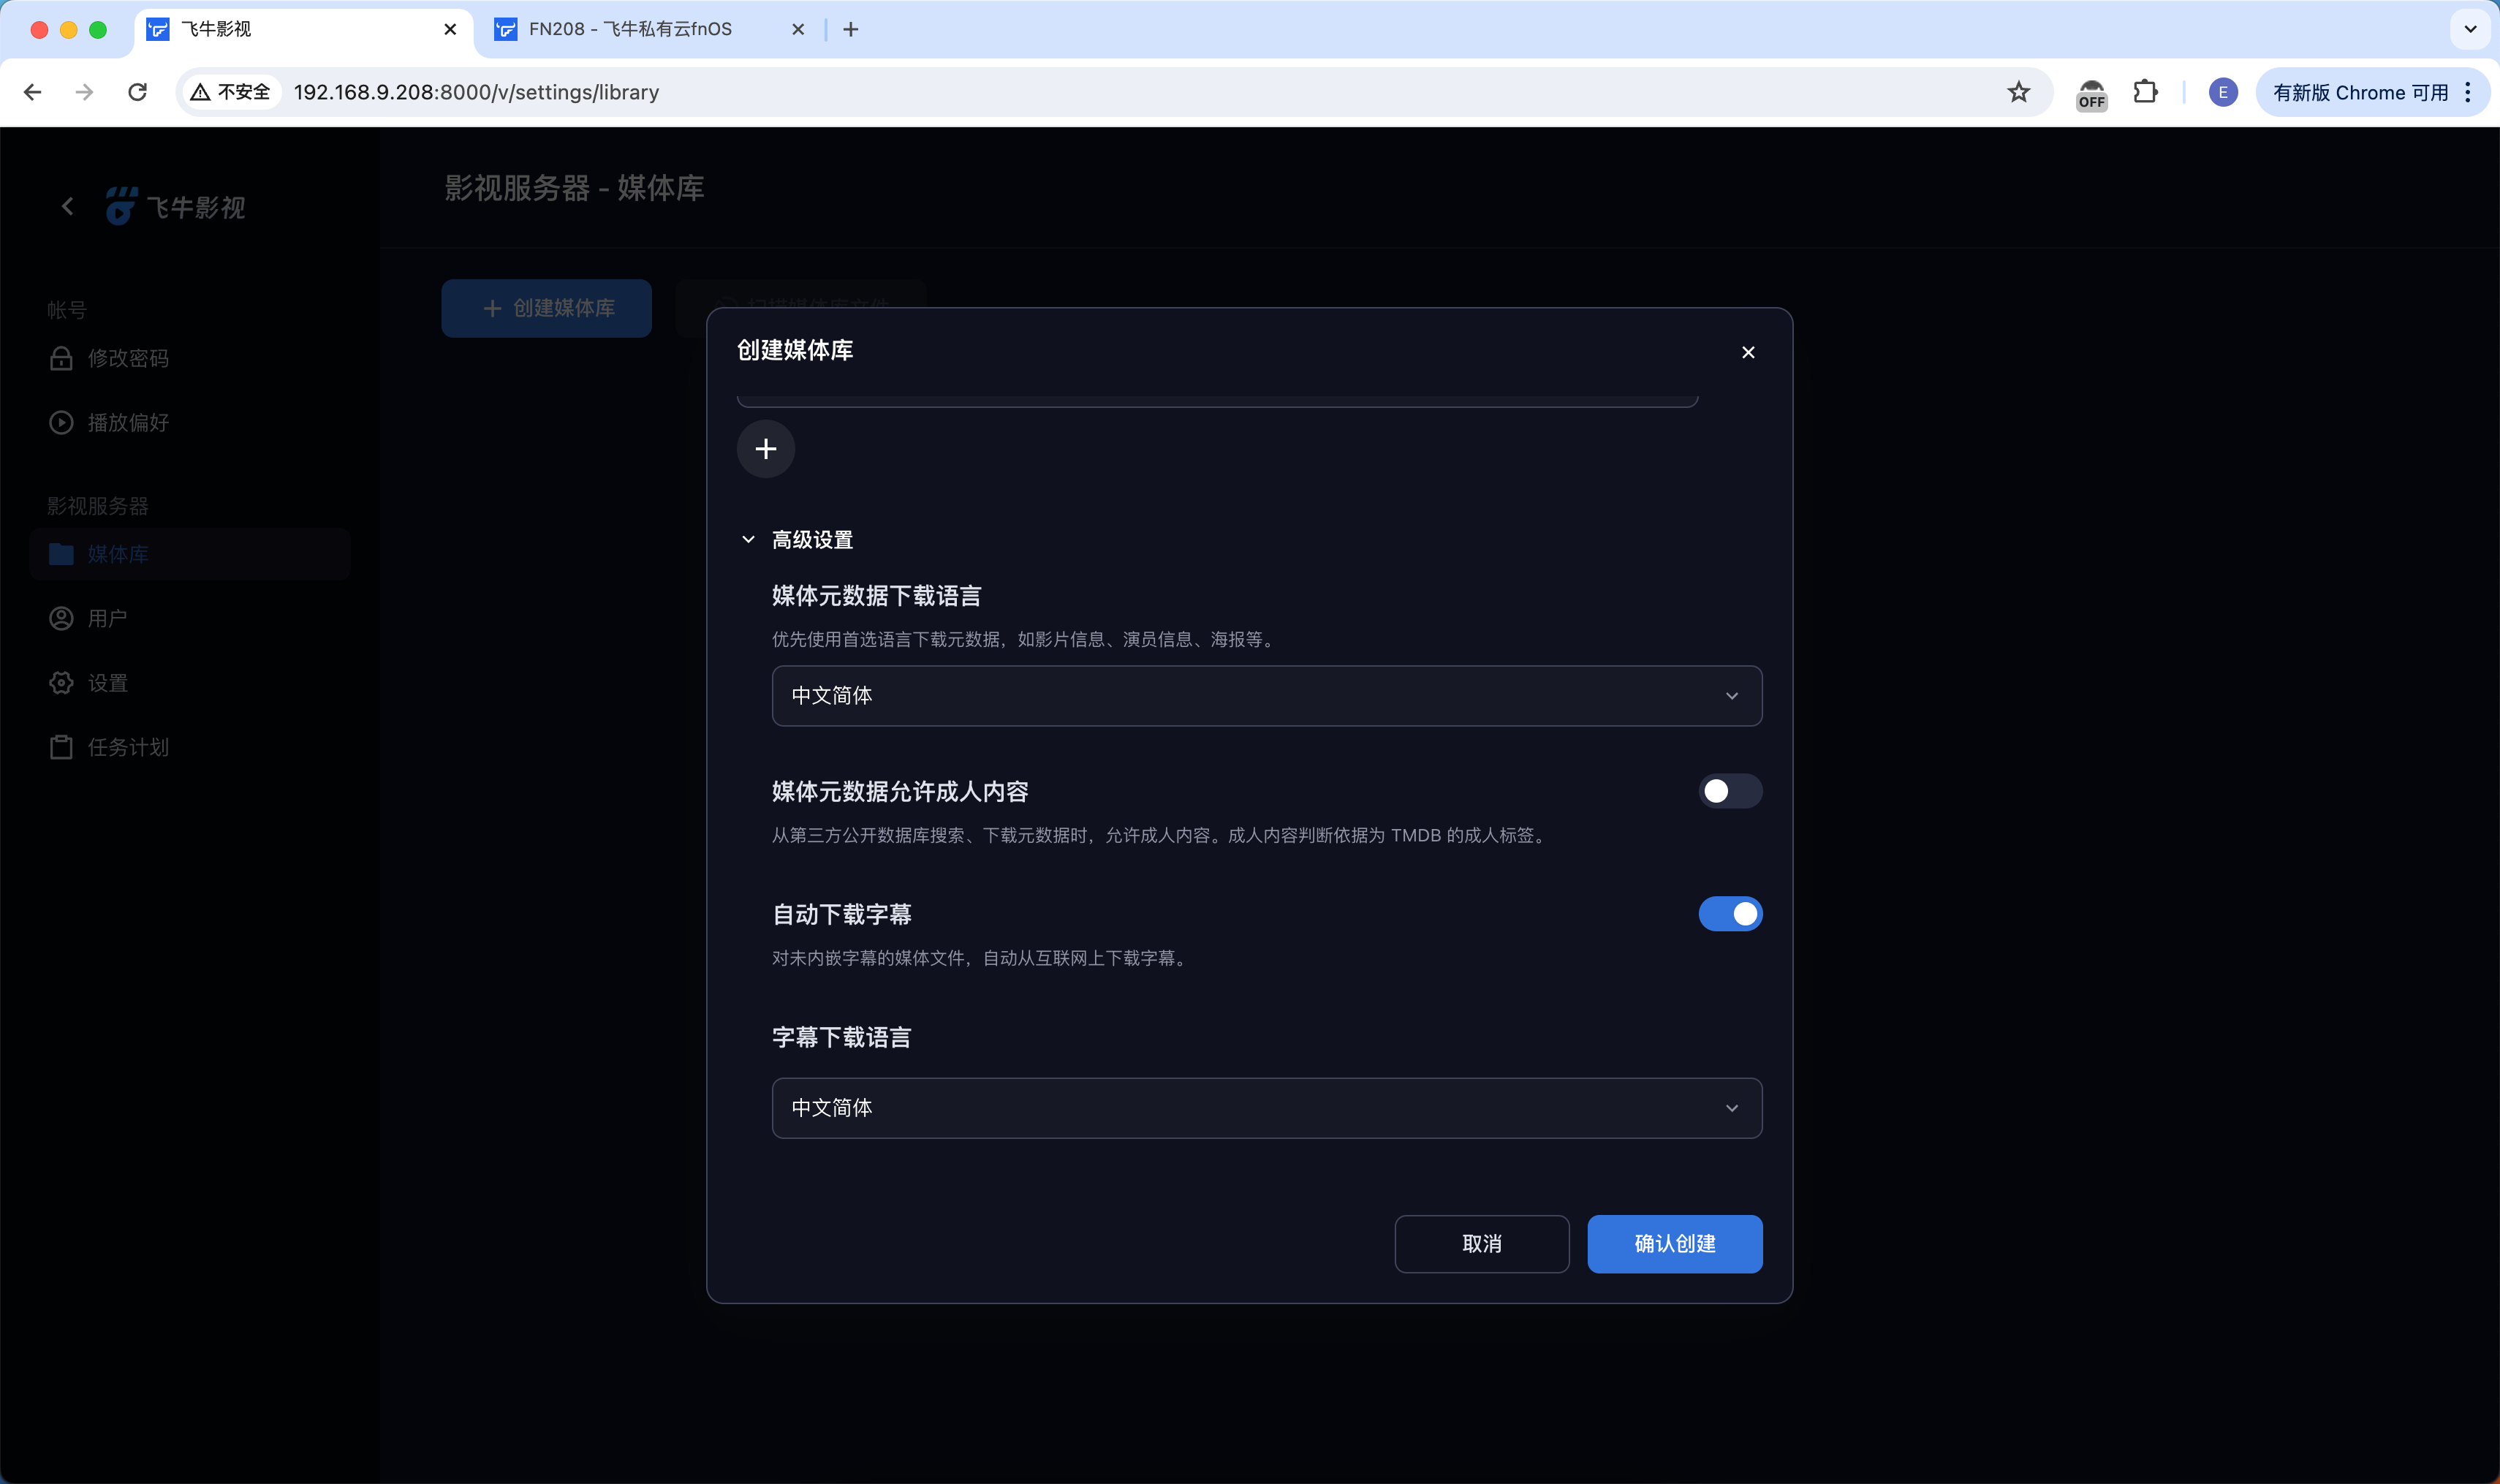
Task: Click the browser reload icon
Action: (138, 92)
